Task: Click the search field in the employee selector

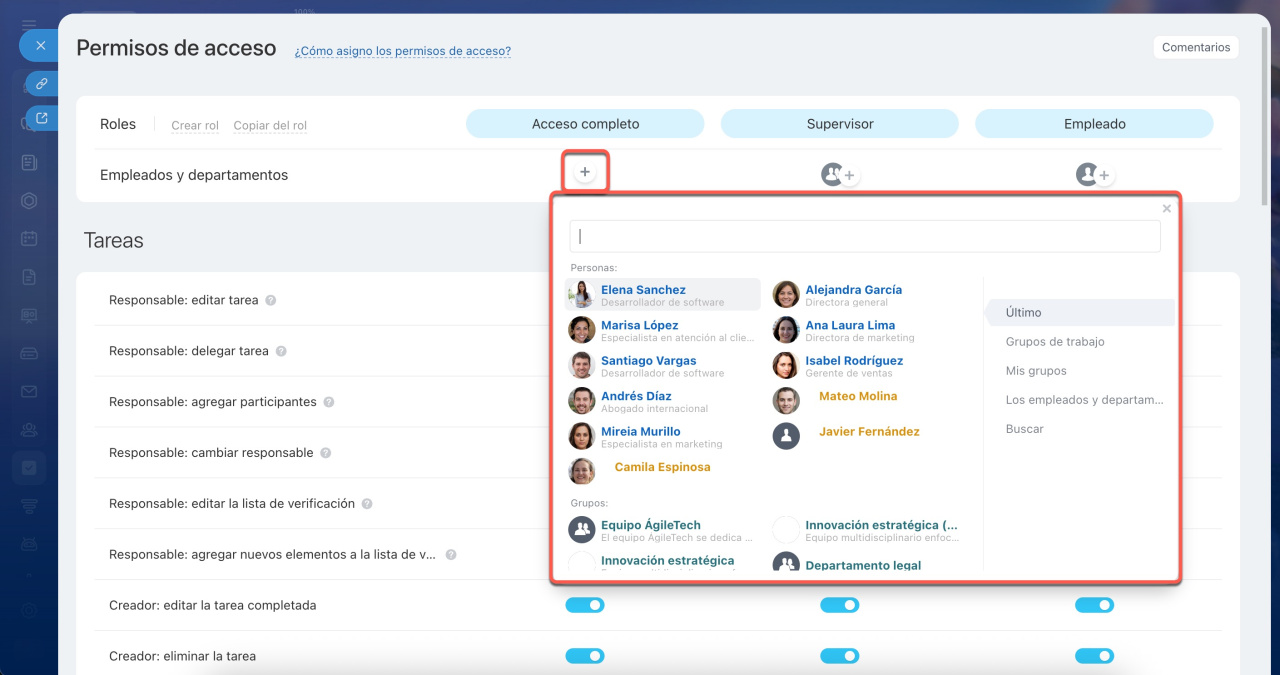Action: [865, 237]
